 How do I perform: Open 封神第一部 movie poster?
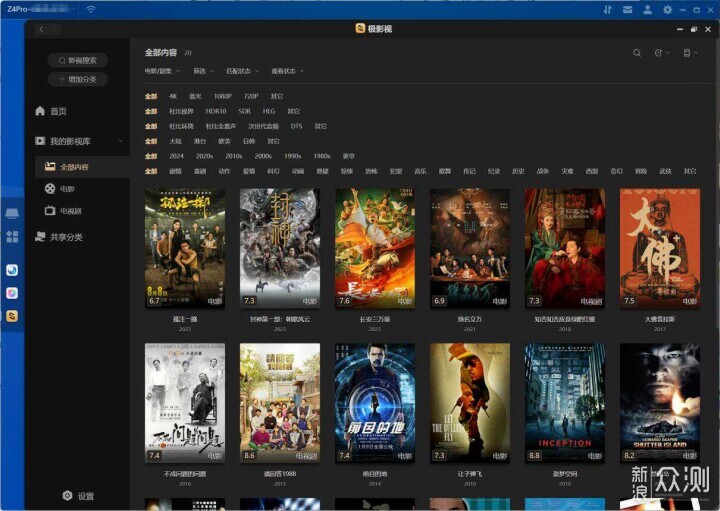click(280, 248)
